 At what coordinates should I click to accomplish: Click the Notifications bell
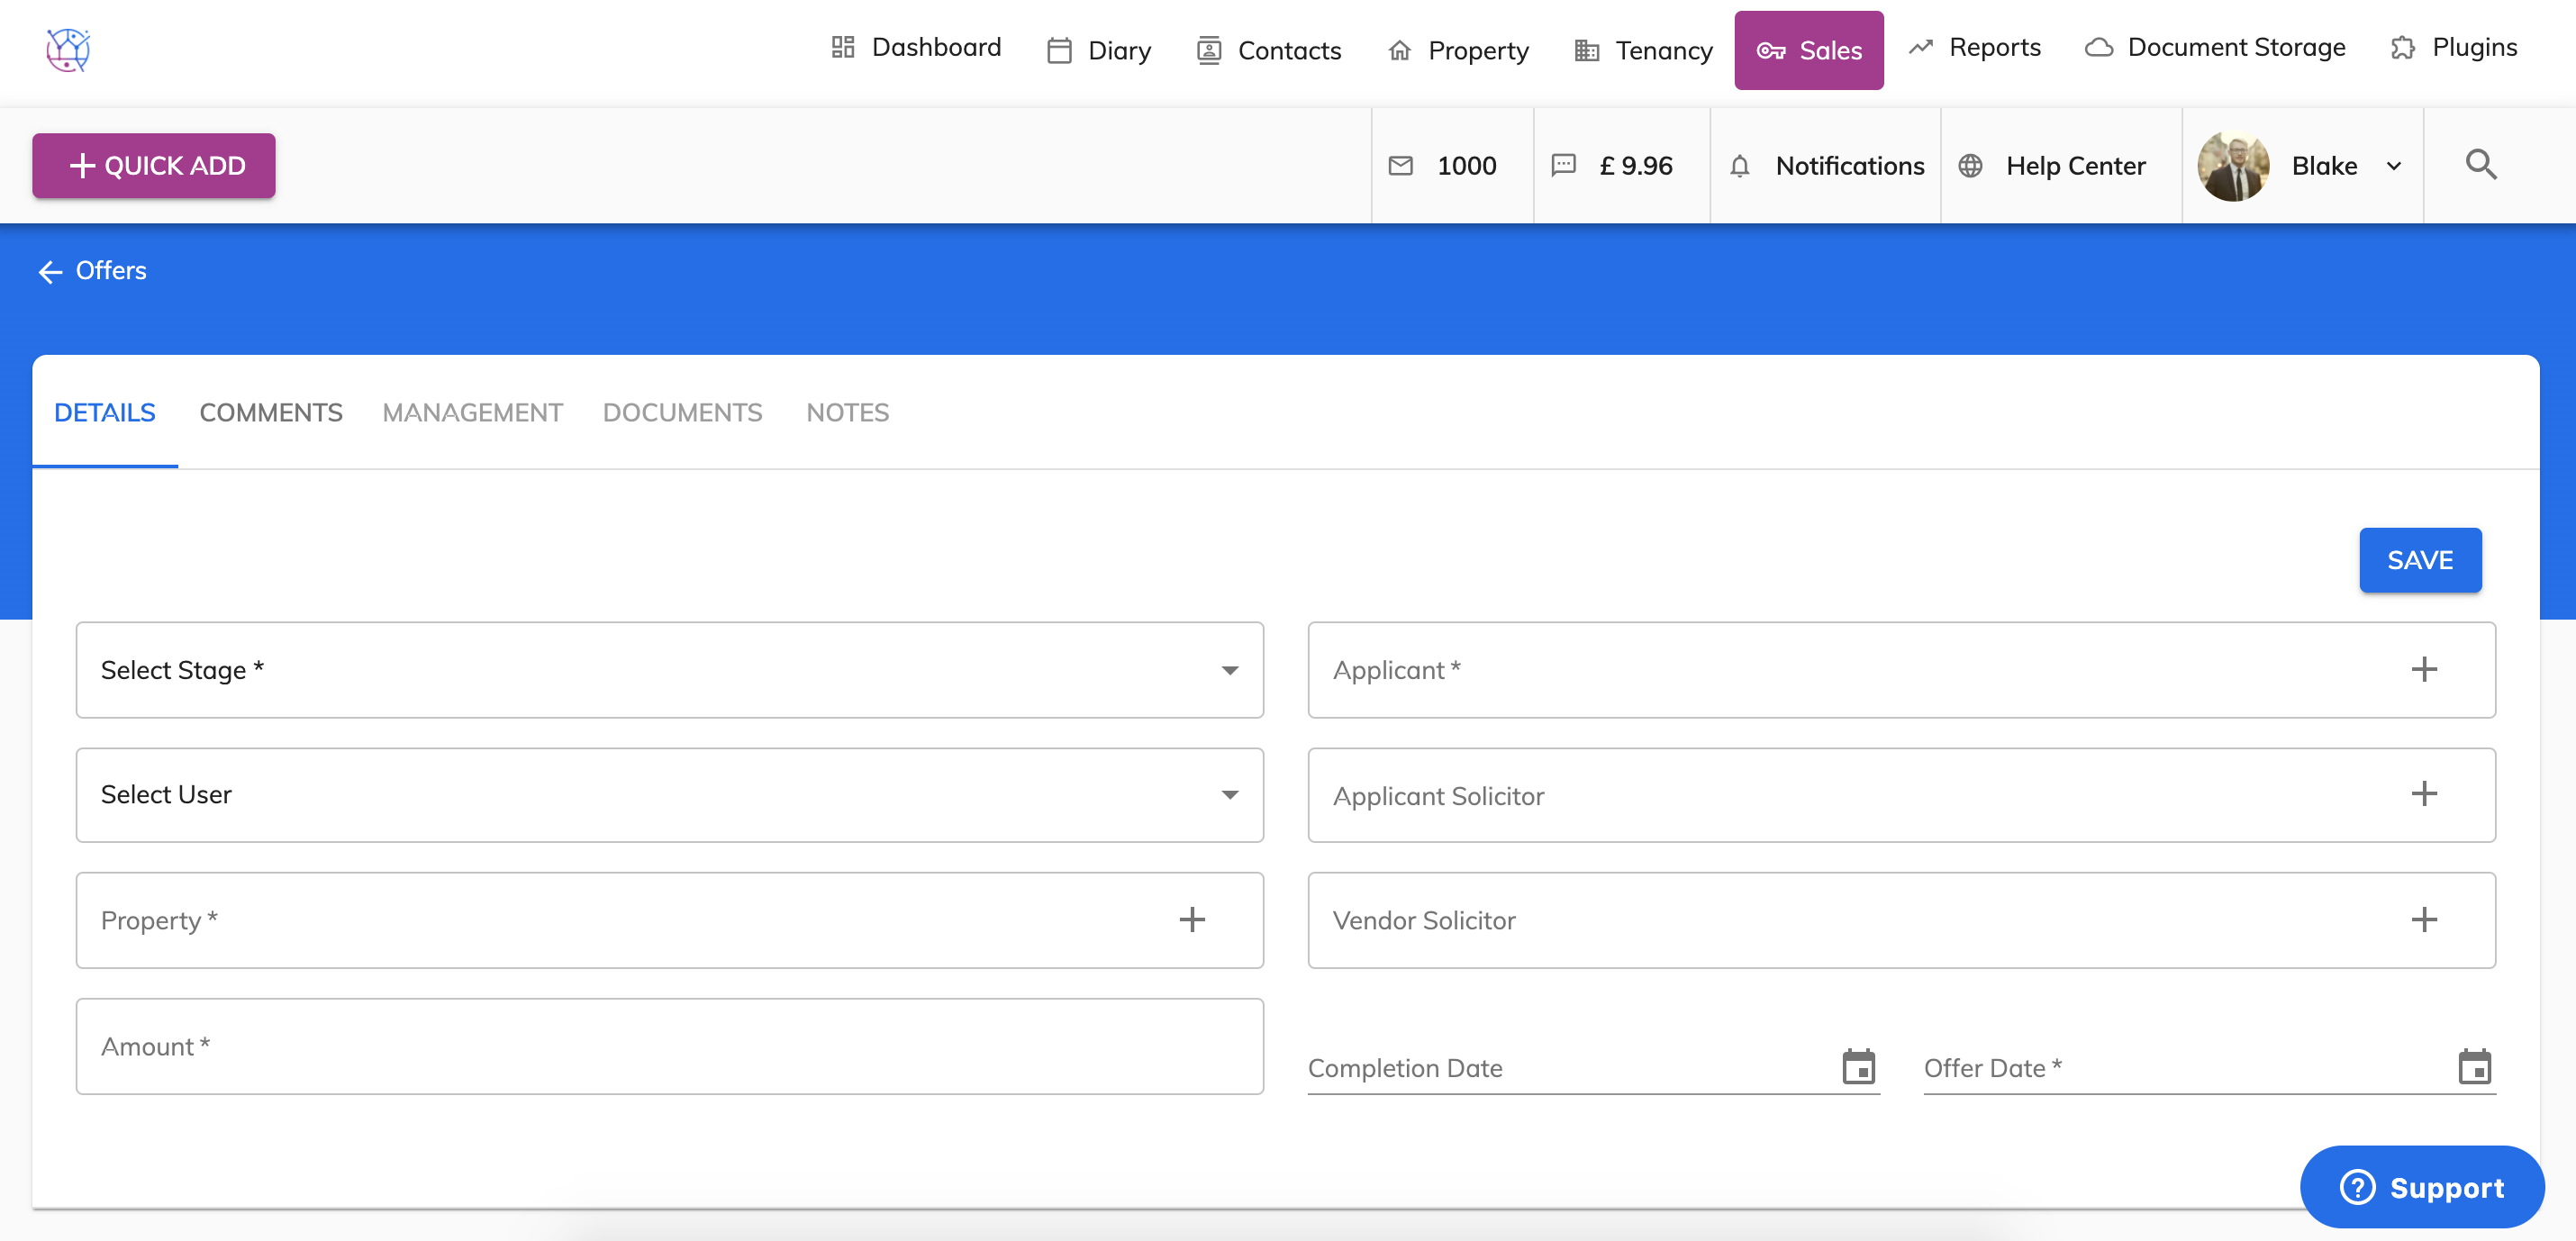pyautogui.click(x=1826, y=166)
